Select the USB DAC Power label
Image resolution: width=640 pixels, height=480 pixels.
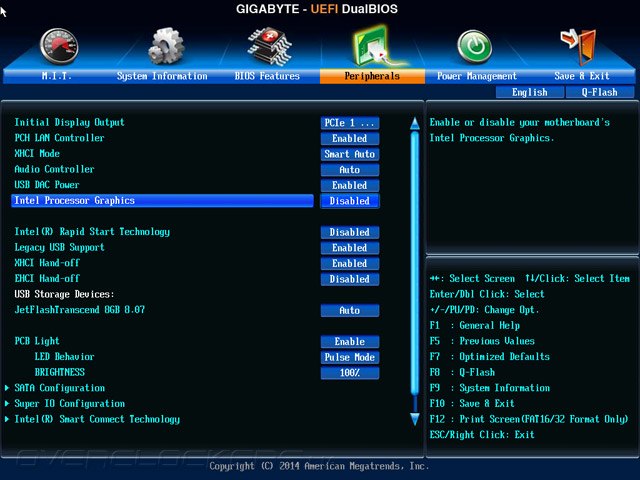pyautogui.click(x=47, y=184)
